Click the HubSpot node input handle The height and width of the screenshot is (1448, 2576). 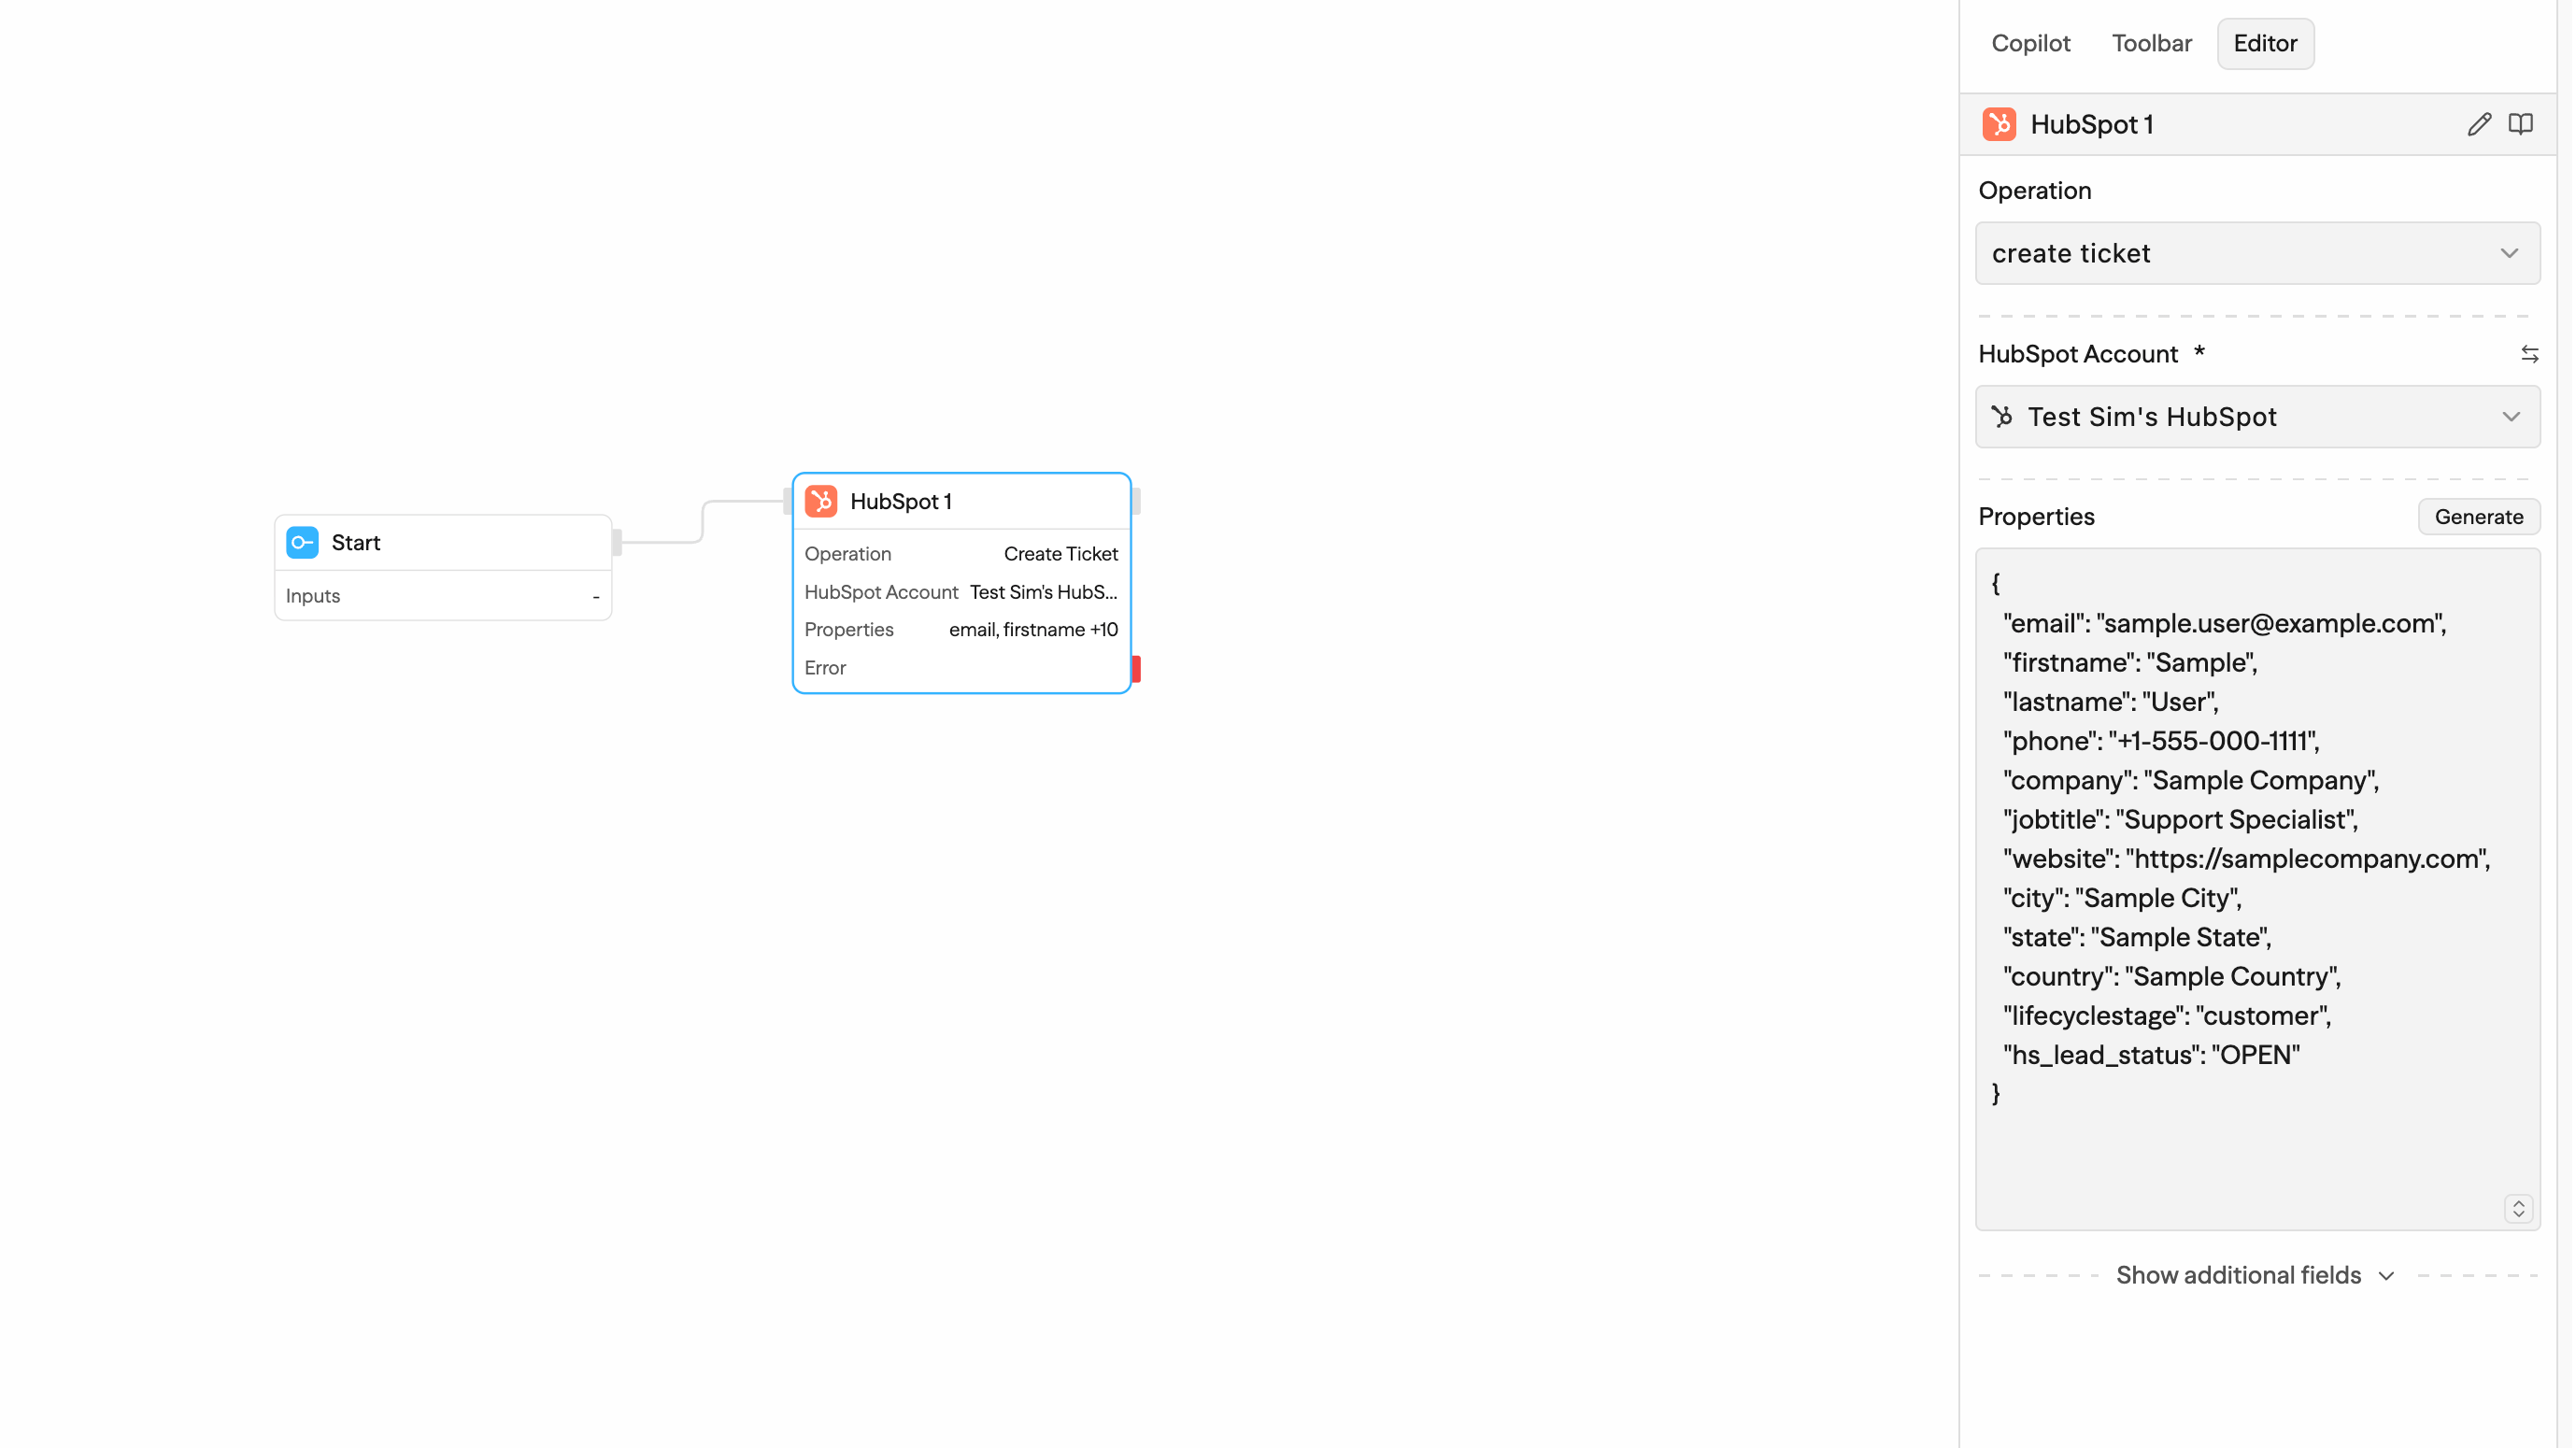pyautogui.click(x=788, y=501)
